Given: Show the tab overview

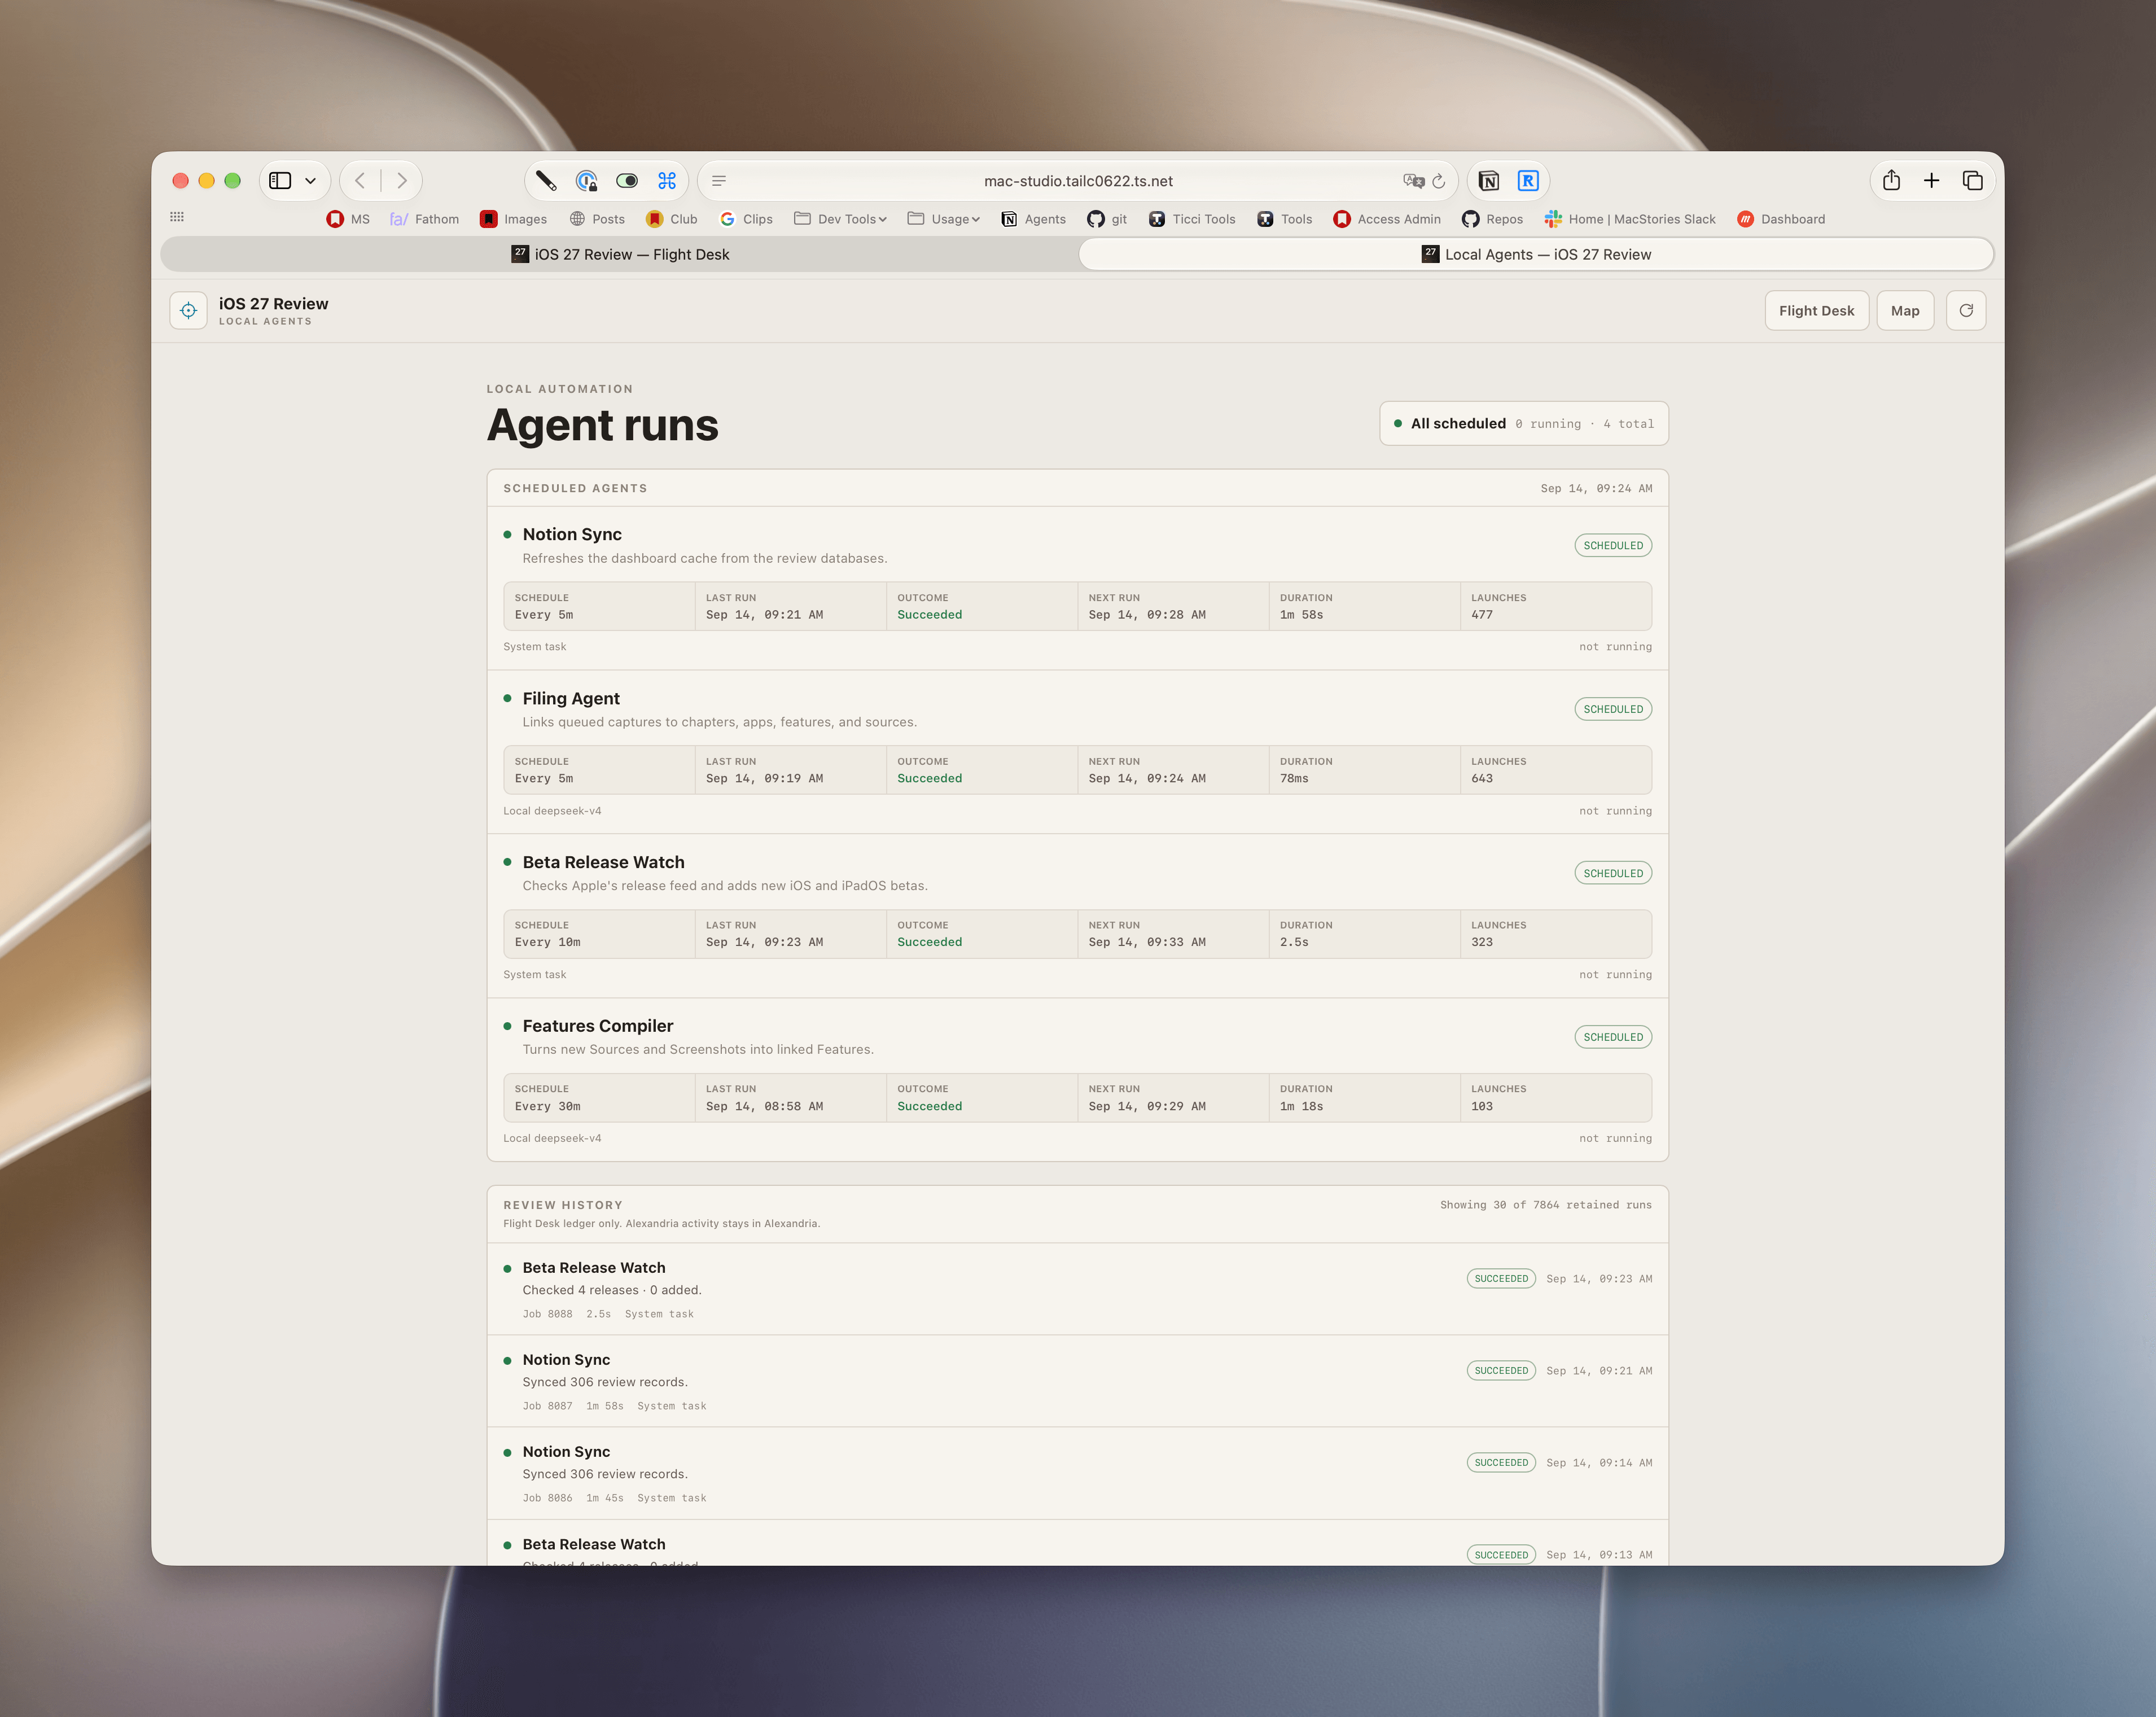Looking at the screenshot, I should coord(1972,181).
